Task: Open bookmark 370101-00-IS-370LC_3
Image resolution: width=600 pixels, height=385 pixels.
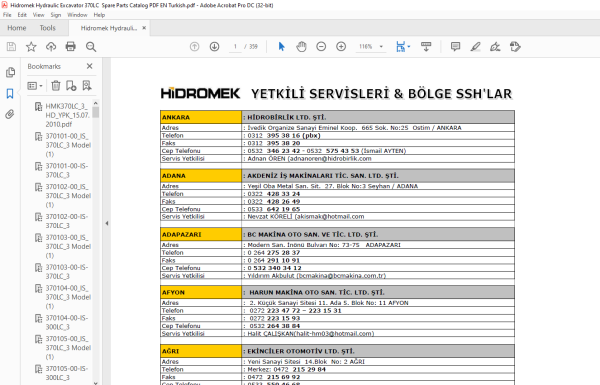Action: [x=67, y=170]
